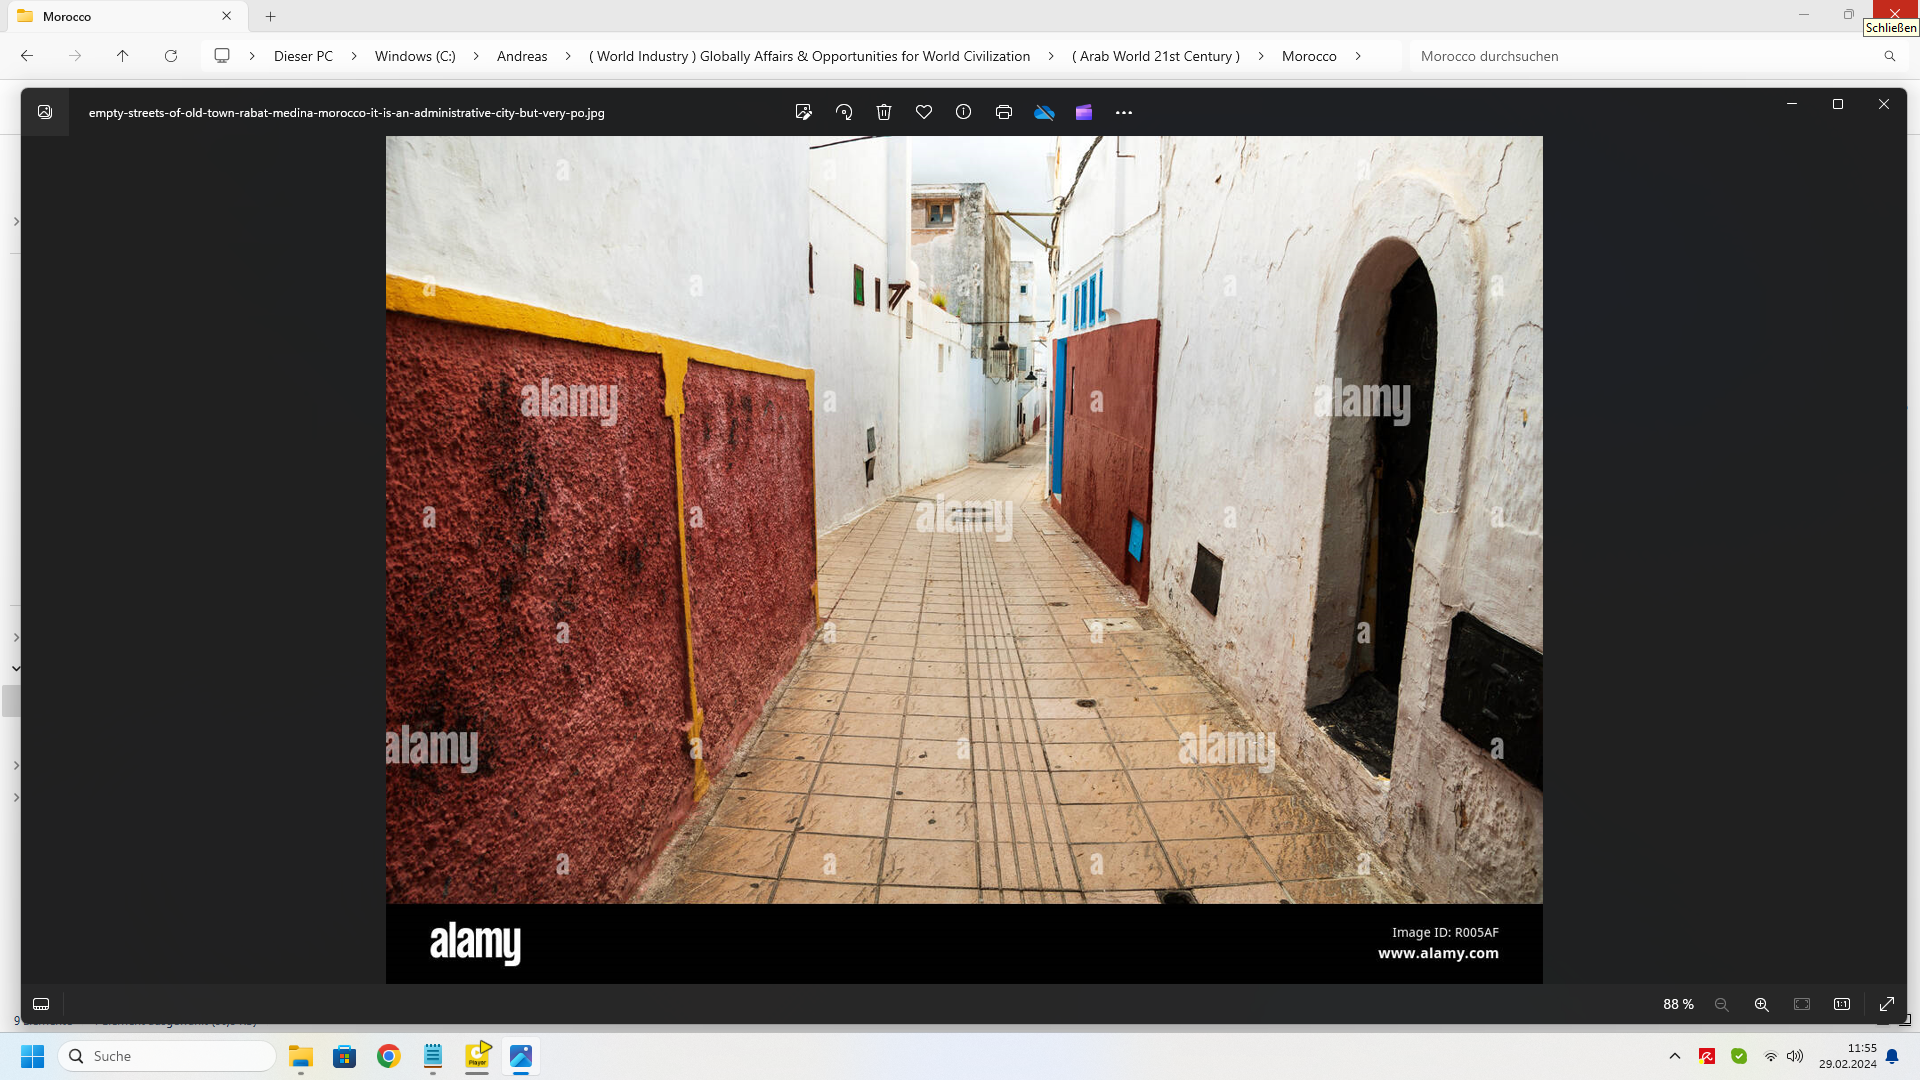1920x1080 pixels.
Task: Open the notification bell in the taskbar
Action: (x=1892, y=1056)
